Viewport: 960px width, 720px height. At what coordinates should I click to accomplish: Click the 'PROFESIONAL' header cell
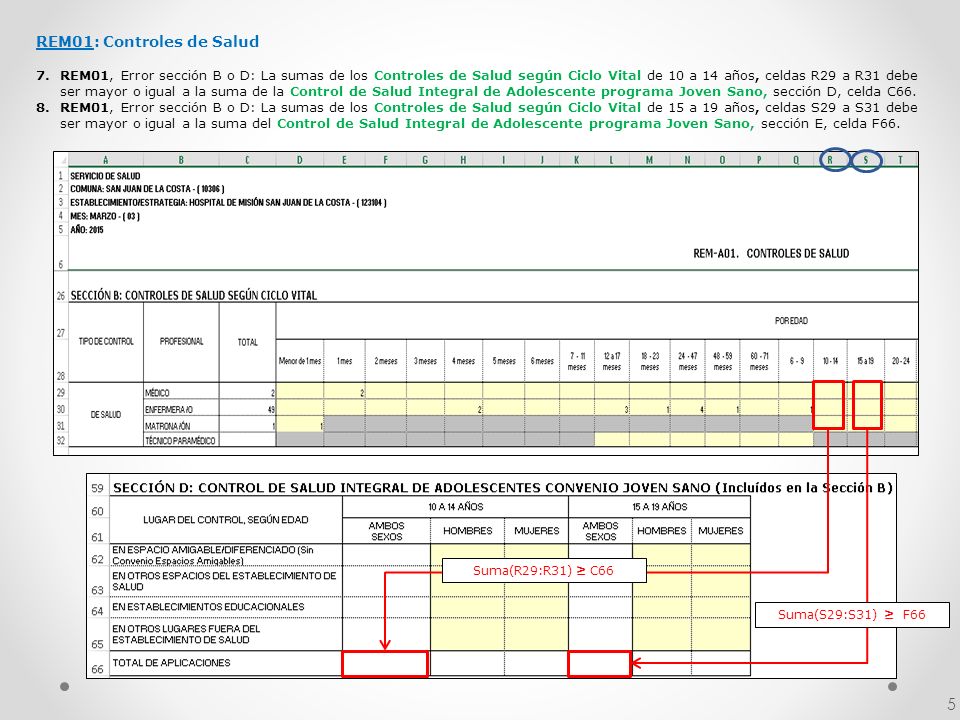point(181,342)
